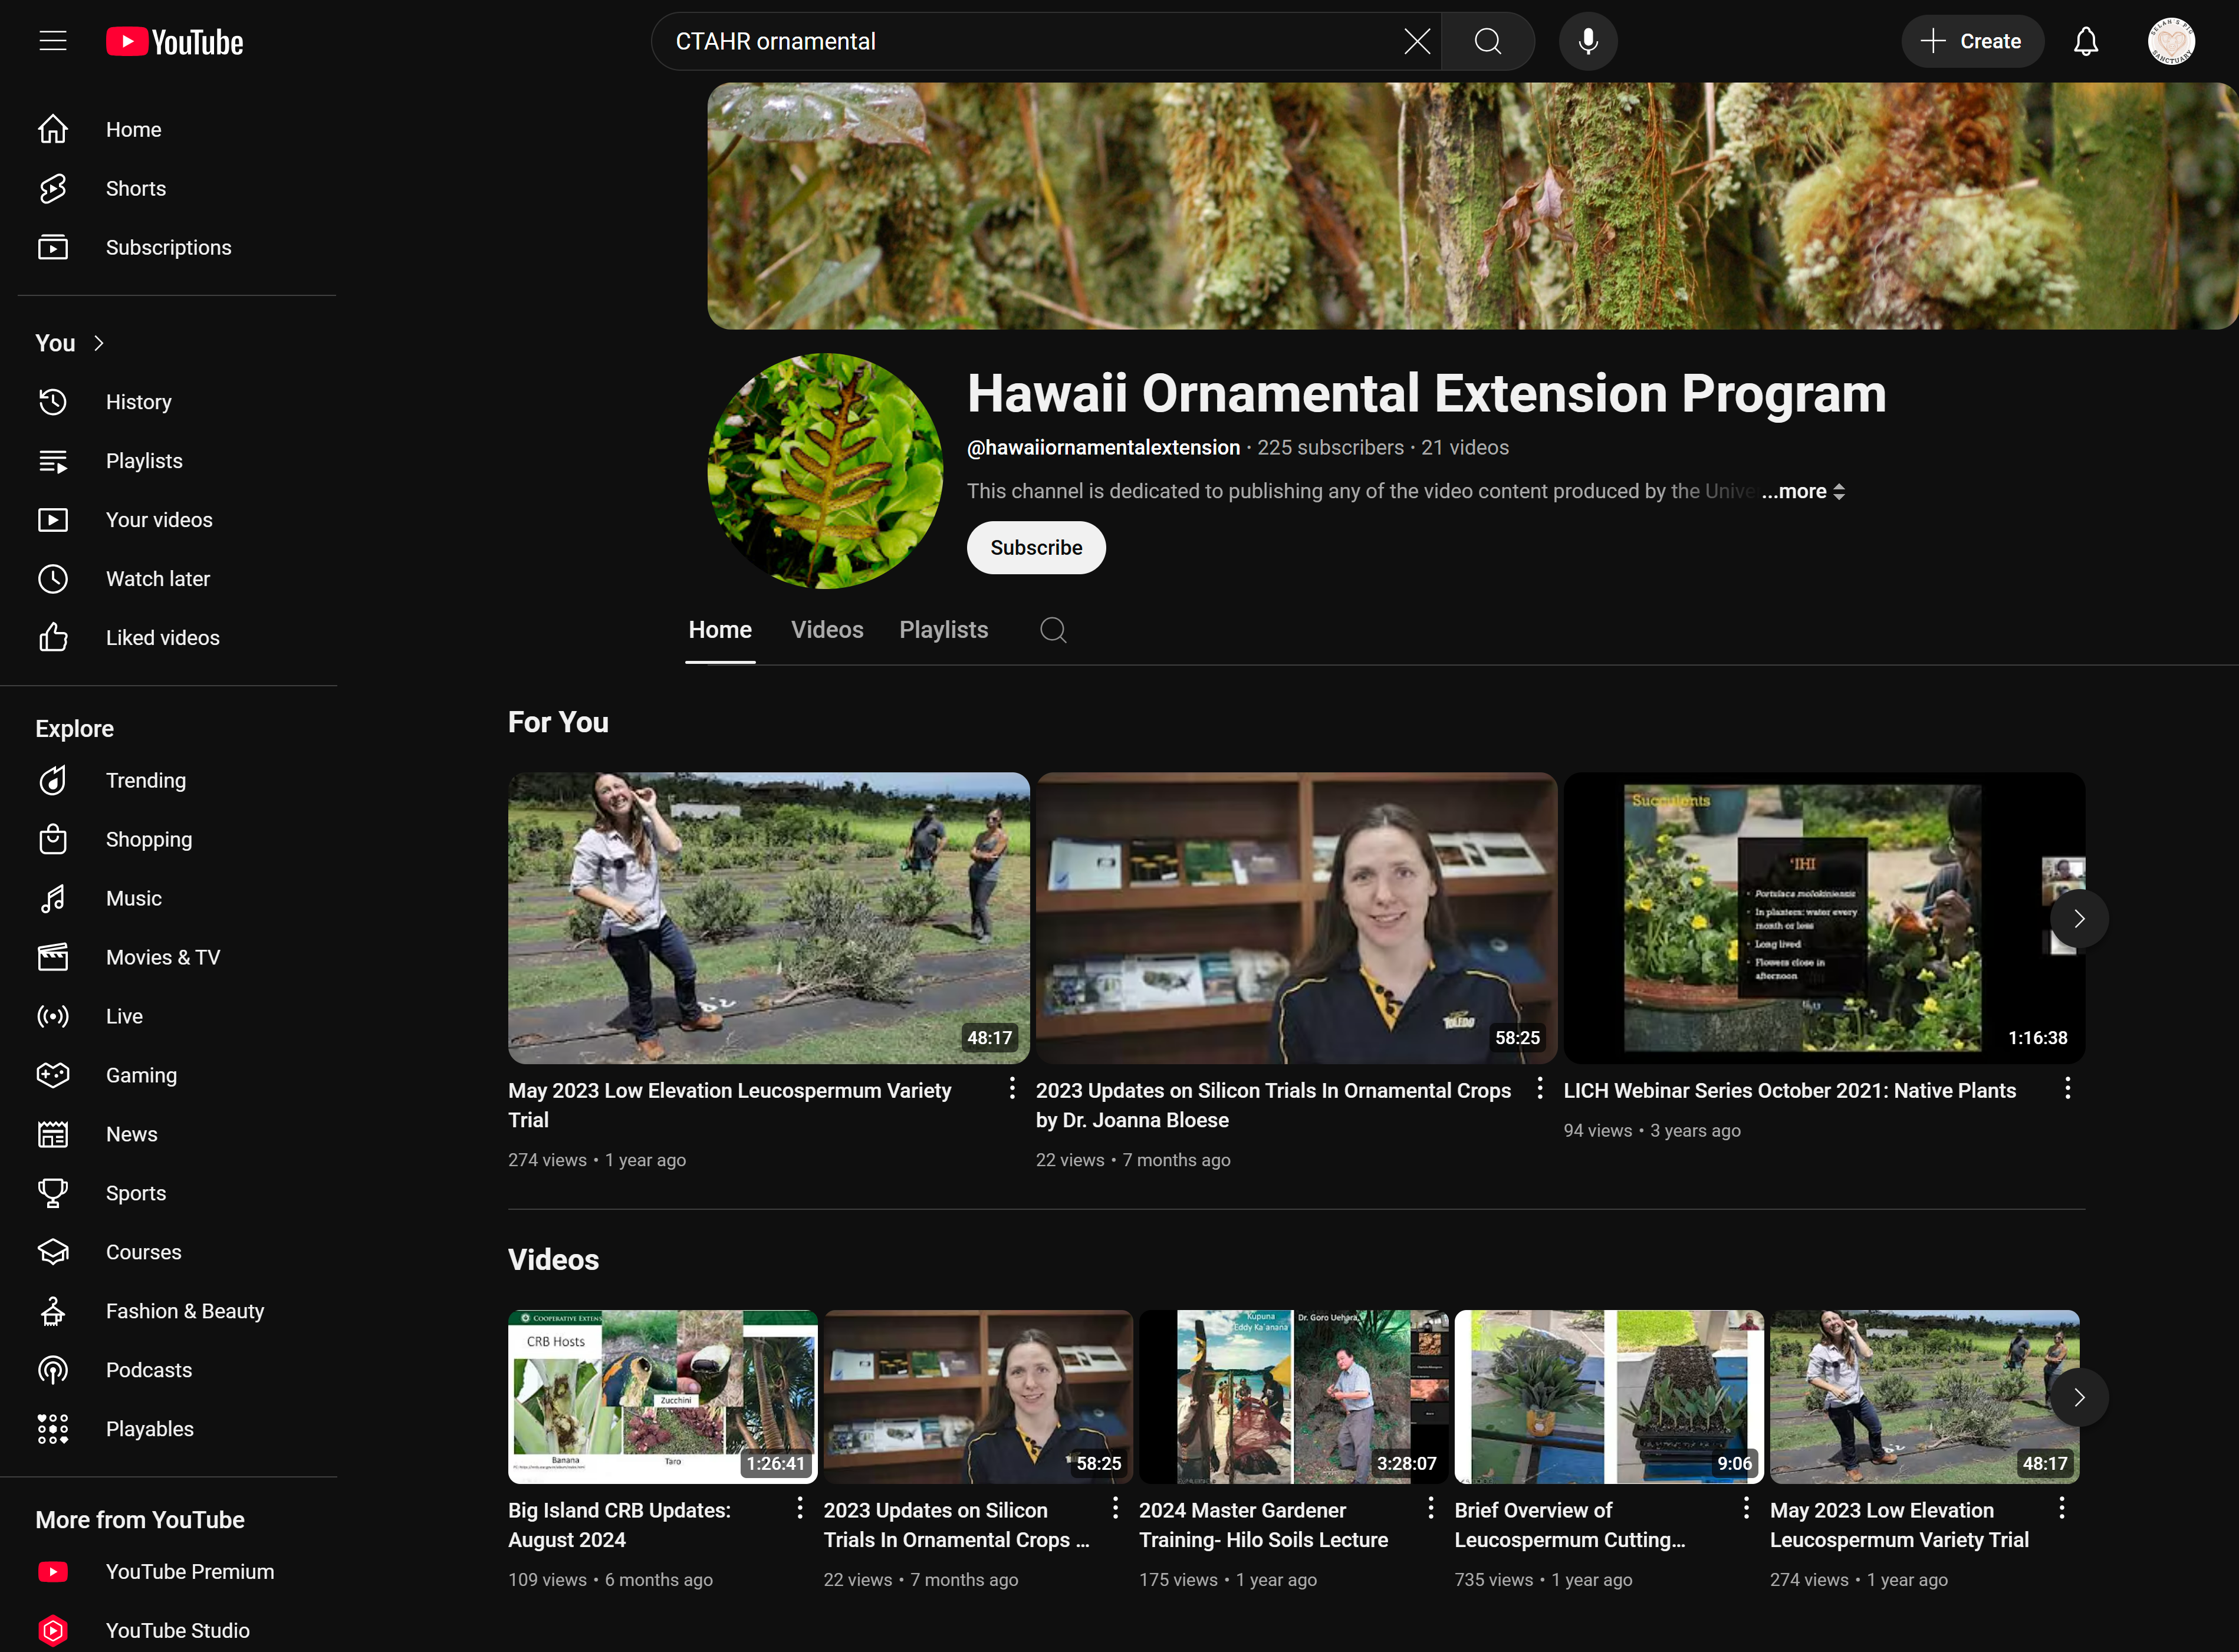Play the 48:17 Leucospermum thumbnail in For You
2239x1652 pixels.
768,918
